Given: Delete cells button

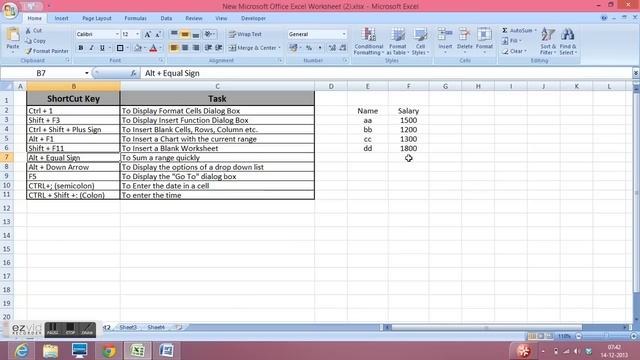Looking at the screenshot, I should coord(464,41).
